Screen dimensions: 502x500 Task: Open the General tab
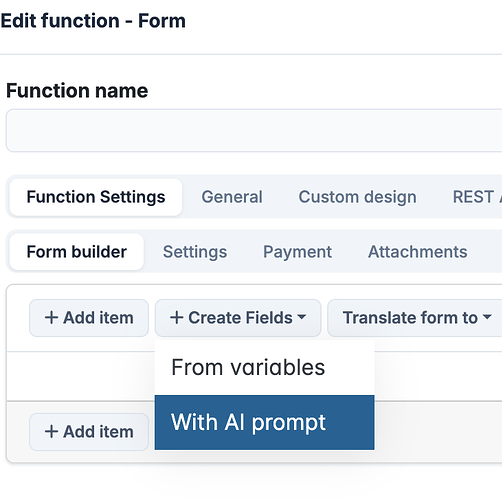(232, 197)
